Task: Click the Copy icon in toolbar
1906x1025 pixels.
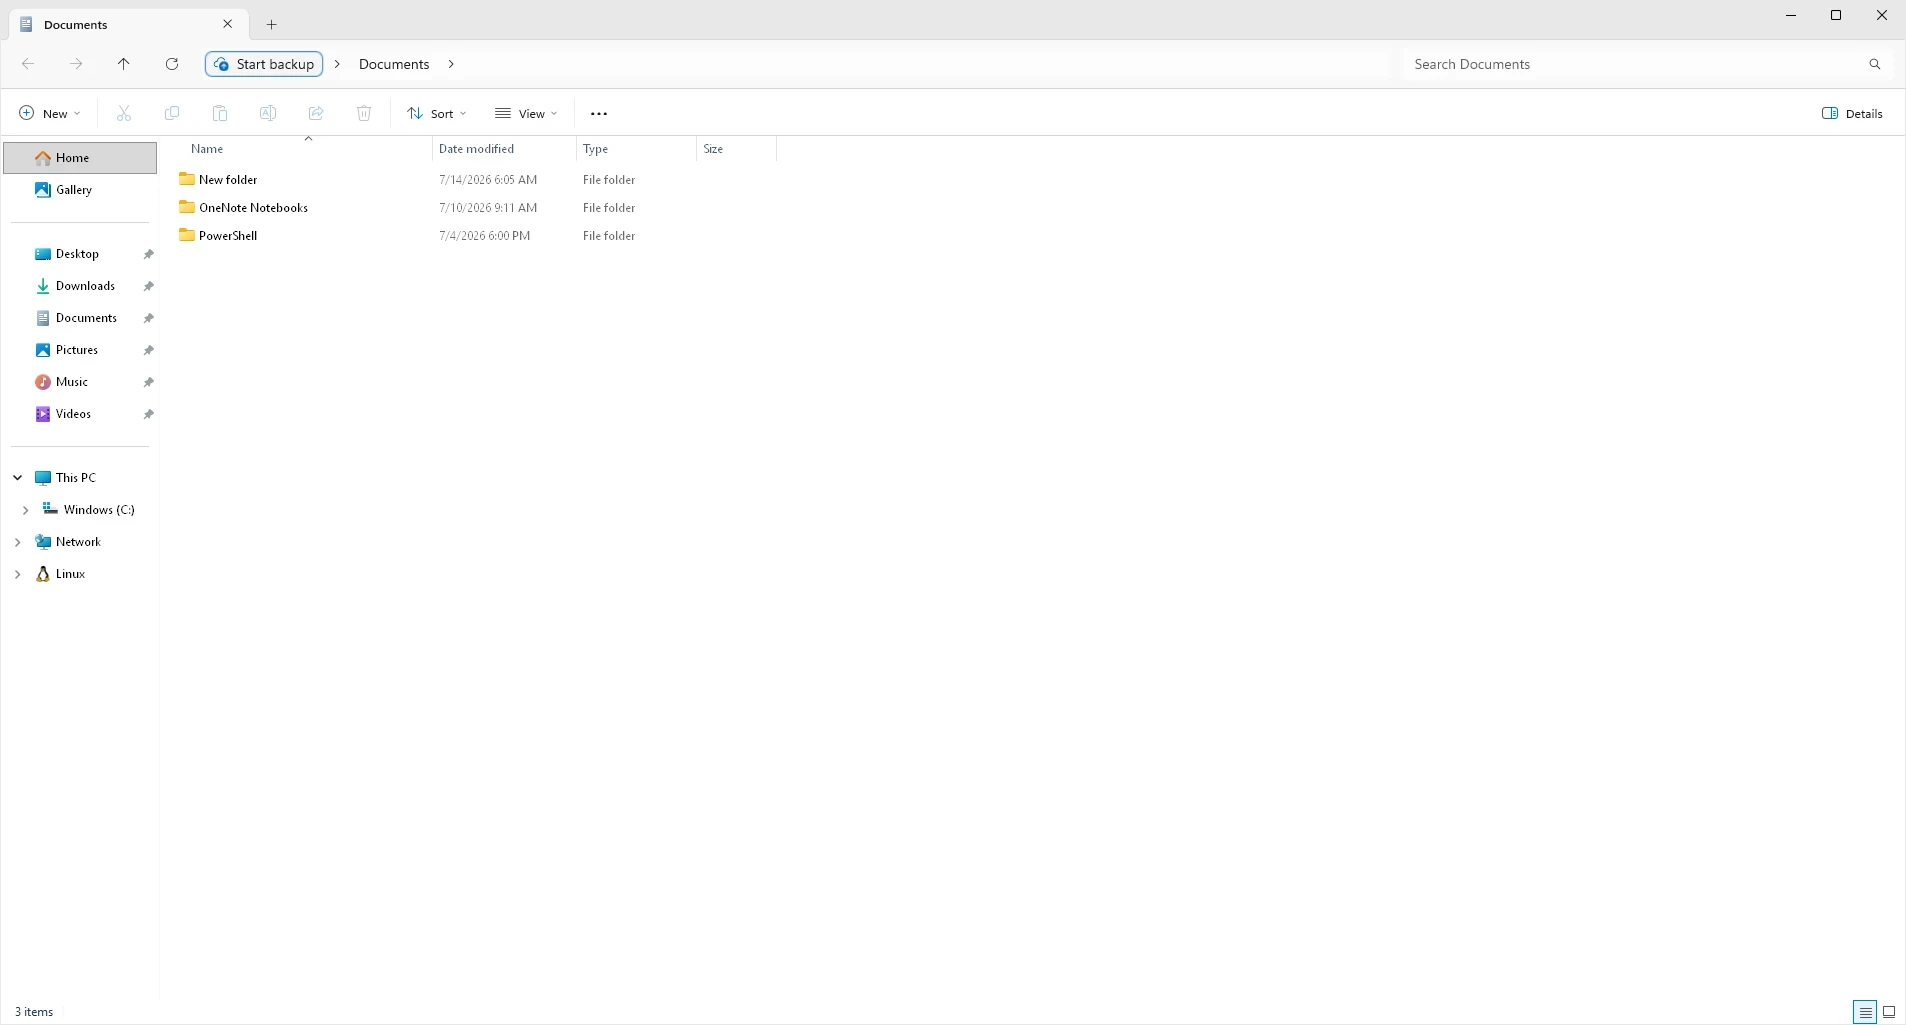Action: coord(172,114)
